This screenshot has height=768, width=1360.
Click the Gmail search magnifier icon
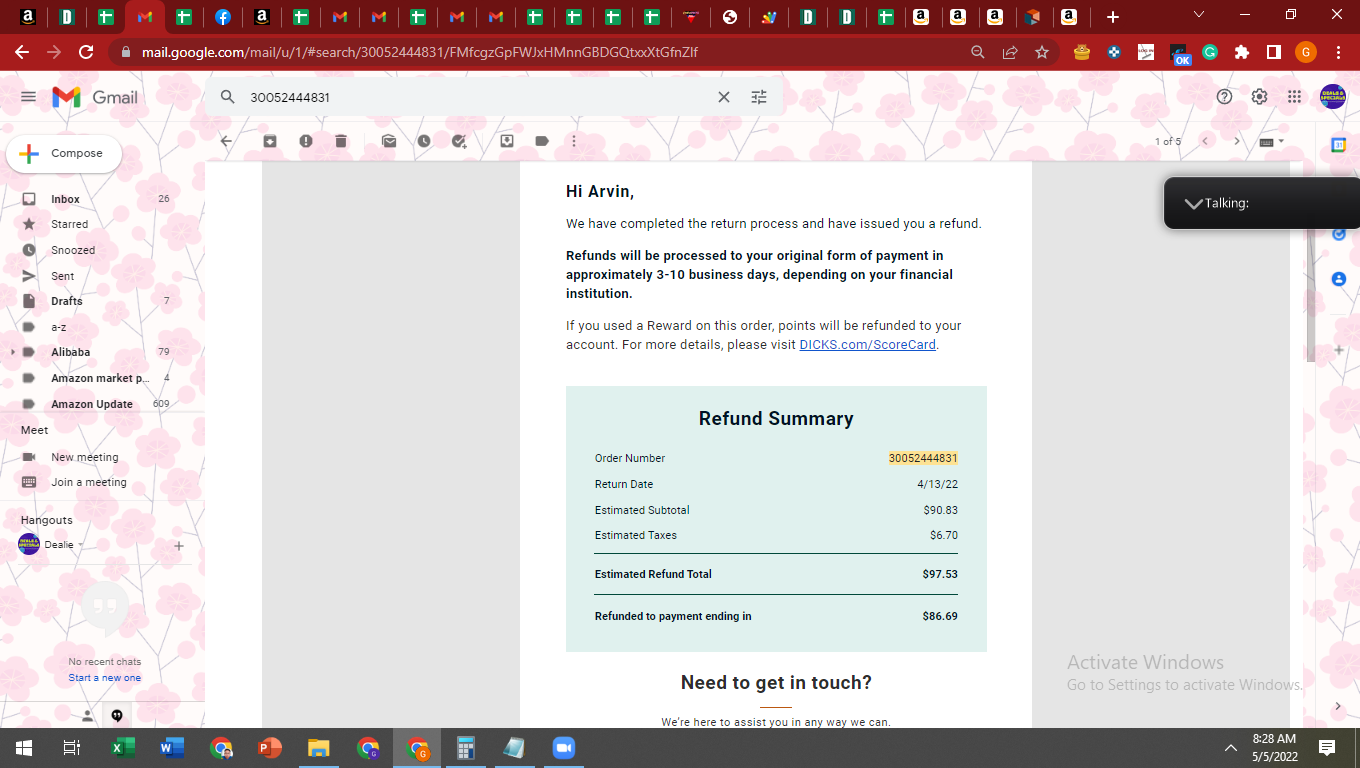(x=228, y=97)
